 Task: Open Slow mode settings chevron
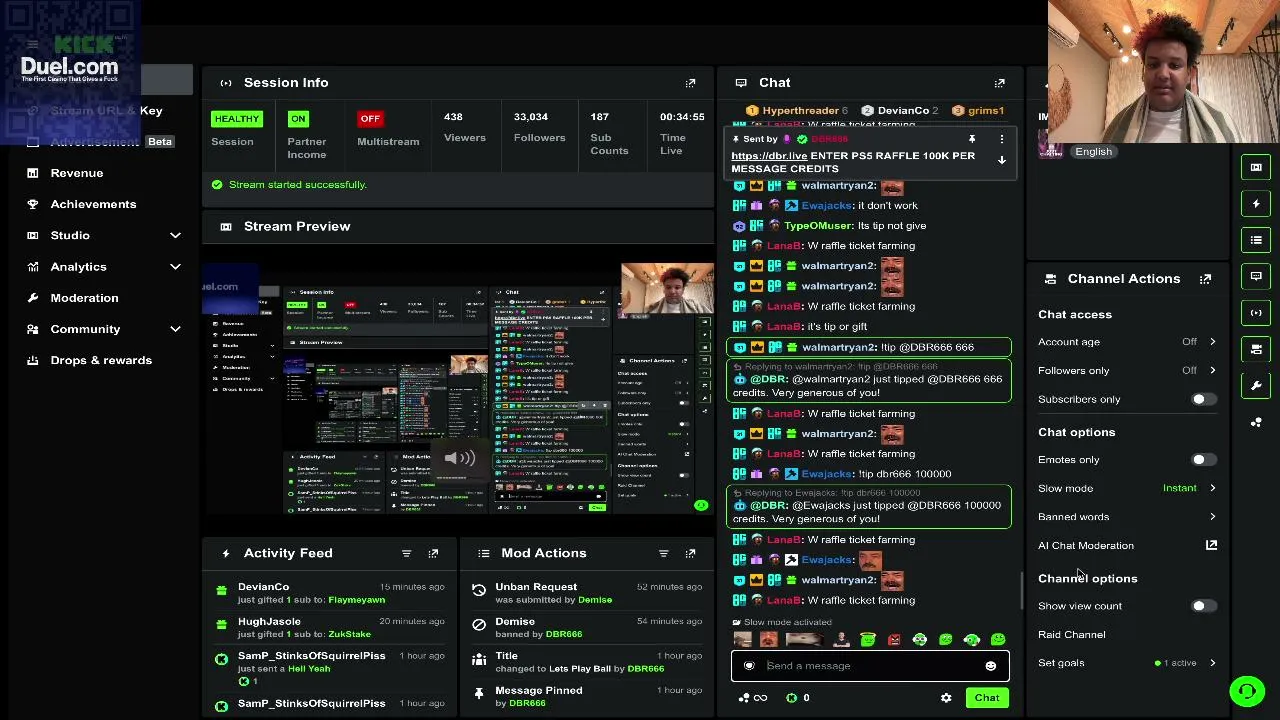(x=1212, y=488)
